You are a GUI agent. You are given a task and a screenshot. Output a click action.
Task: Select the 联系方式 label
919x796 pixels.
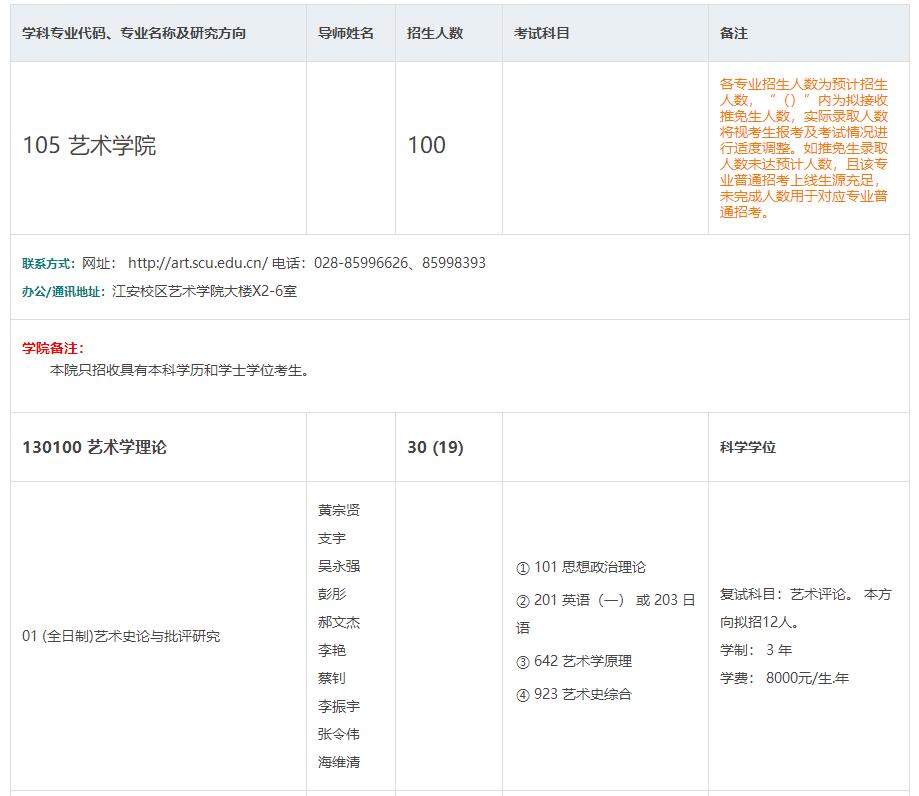point(48,263)
